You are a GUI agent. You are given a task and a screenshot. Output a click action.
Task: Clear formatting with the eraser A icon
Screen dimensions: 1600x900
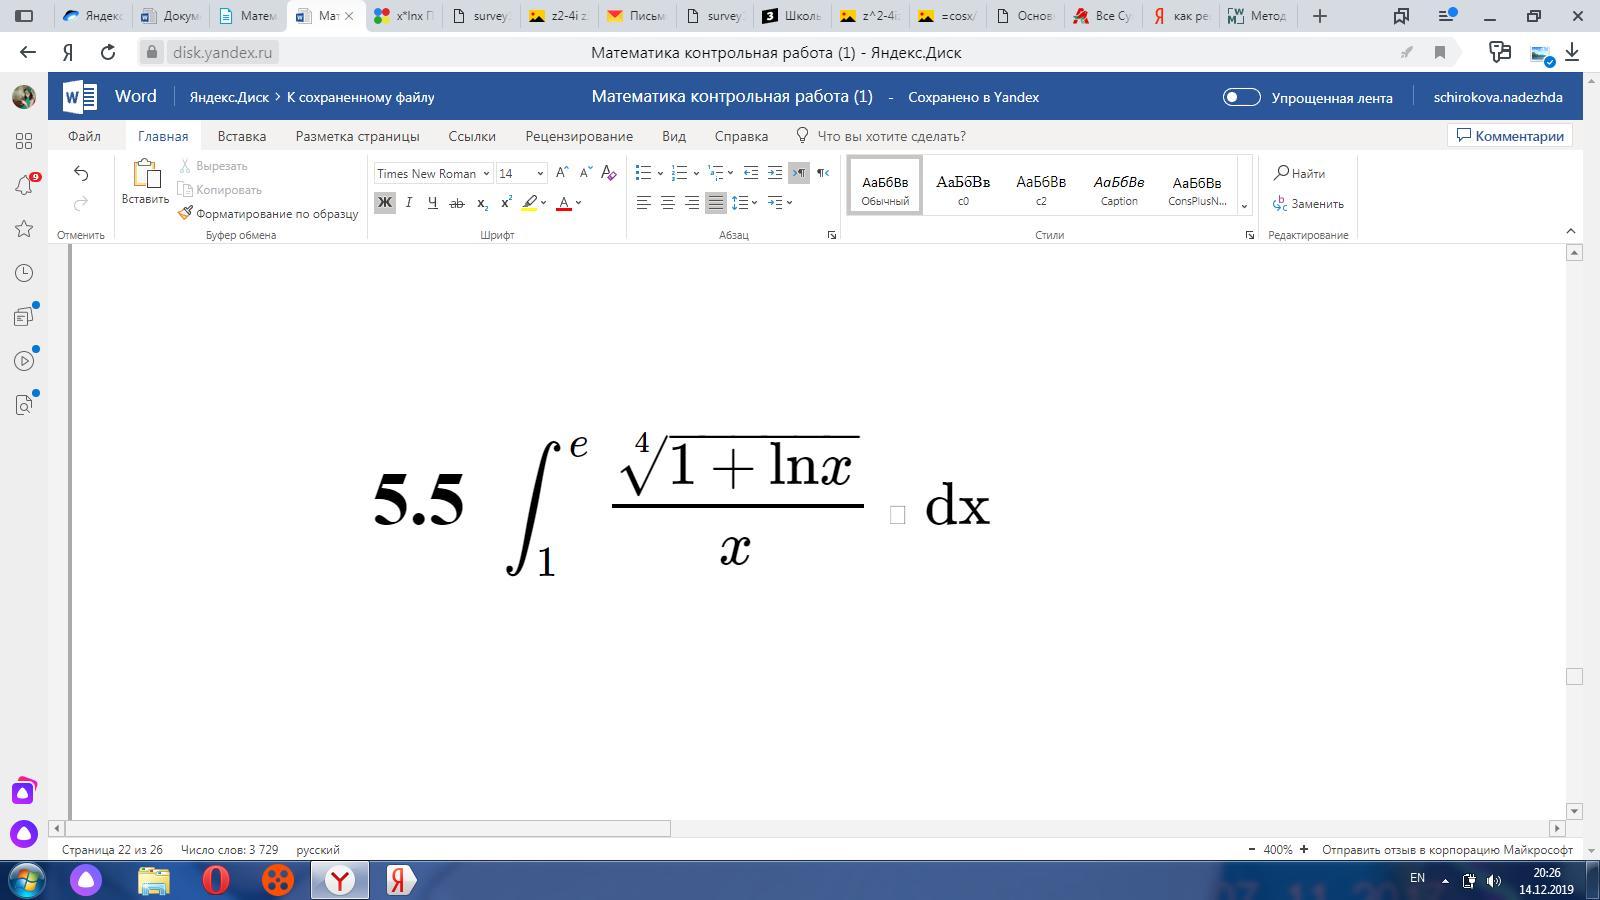click(608, 173)
